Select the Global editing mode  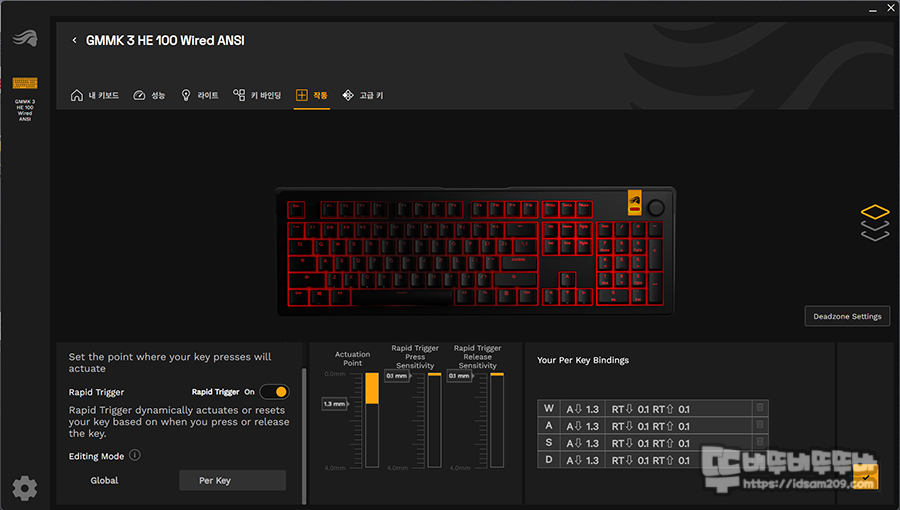(x=104, y=481)
